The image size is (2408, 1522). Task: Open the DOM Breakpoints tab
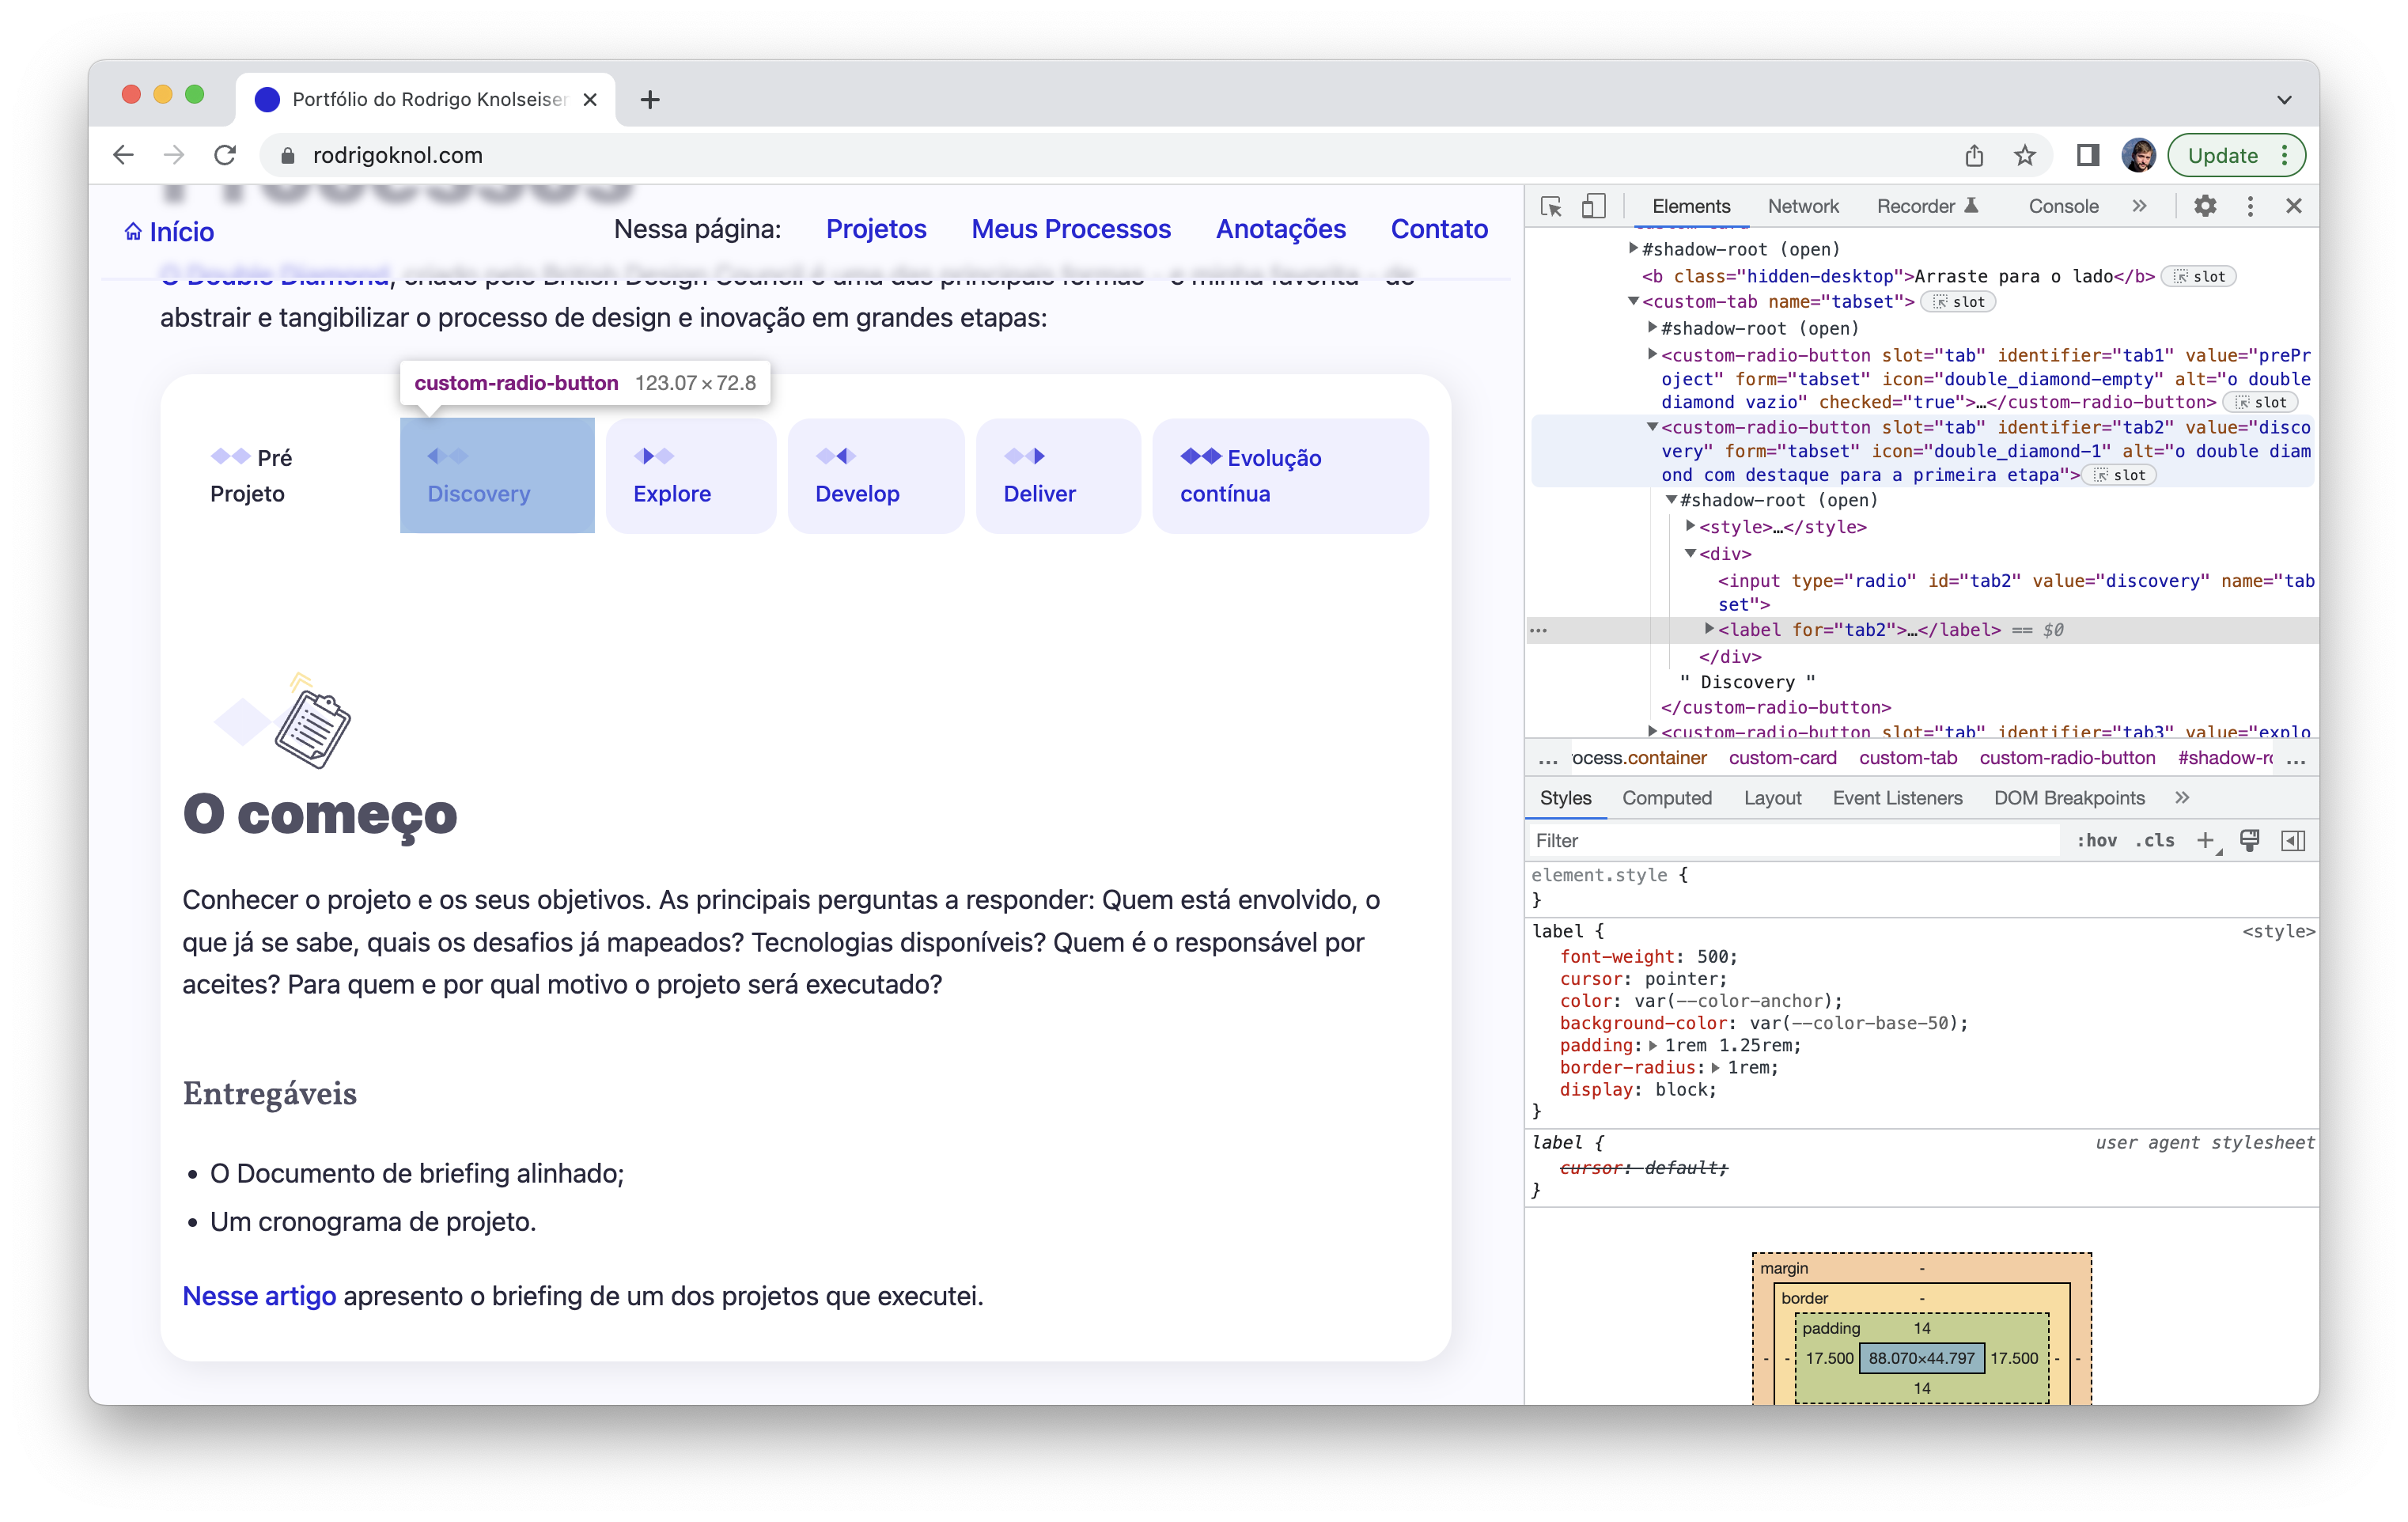[x=2069, y=798]
